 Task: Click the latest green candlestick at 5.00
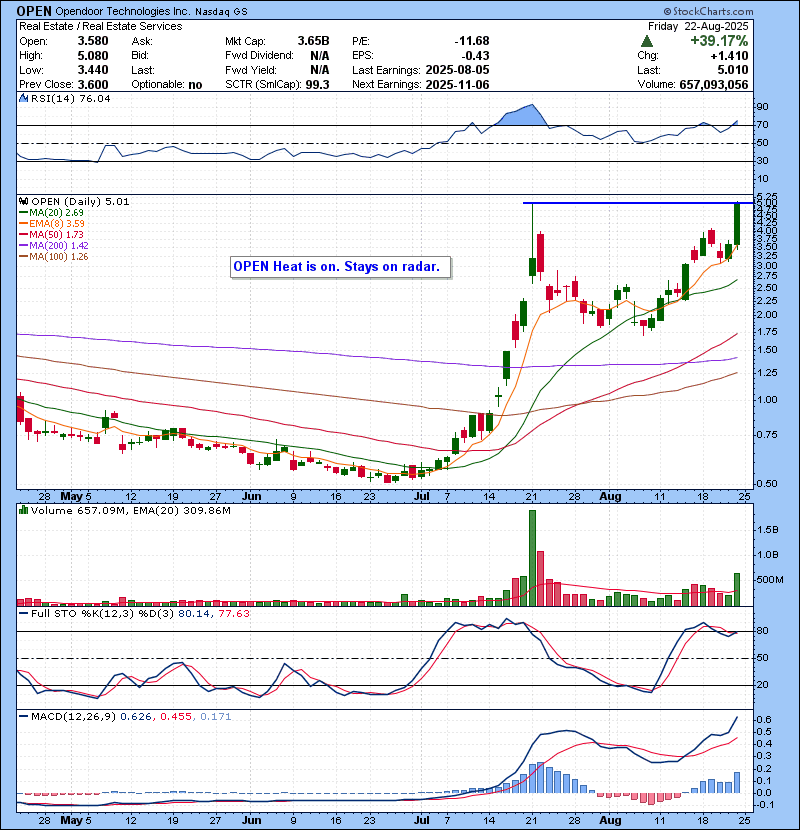tap(736, 224)
